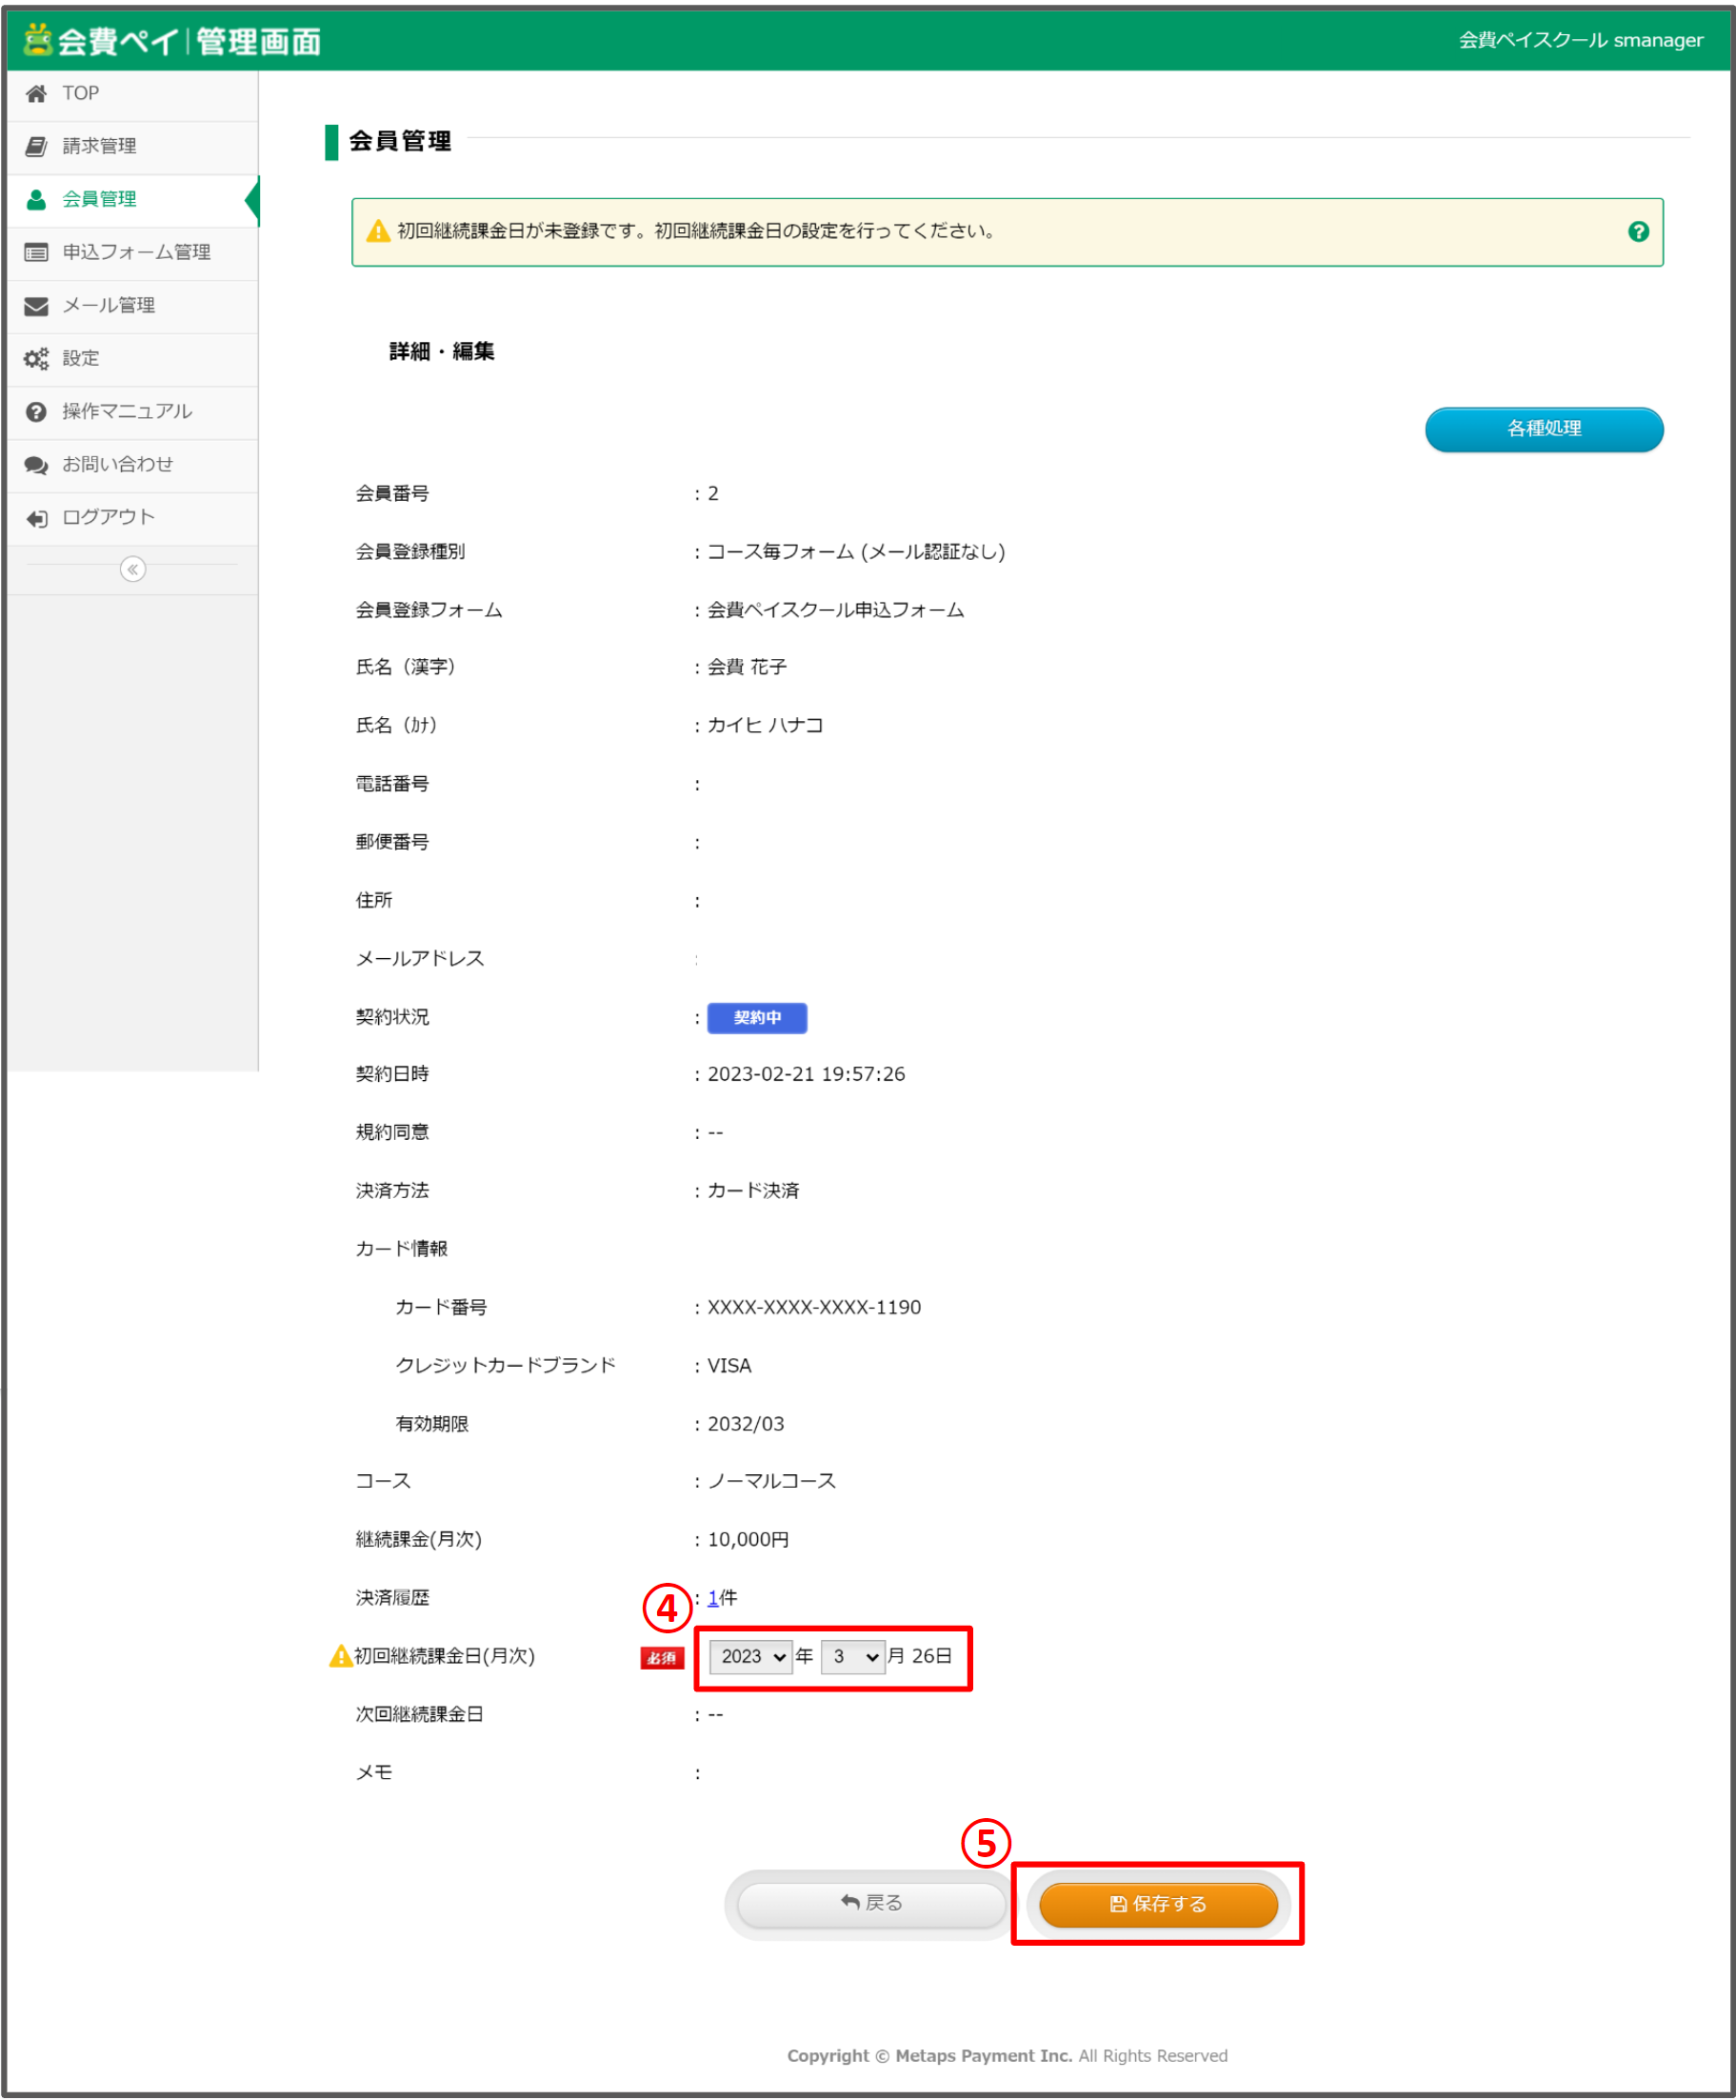Viewport: 1736px width, 2100px height.
Task: Click the 会費ペイスクール smanager account name
Action: pos(1580,41)
